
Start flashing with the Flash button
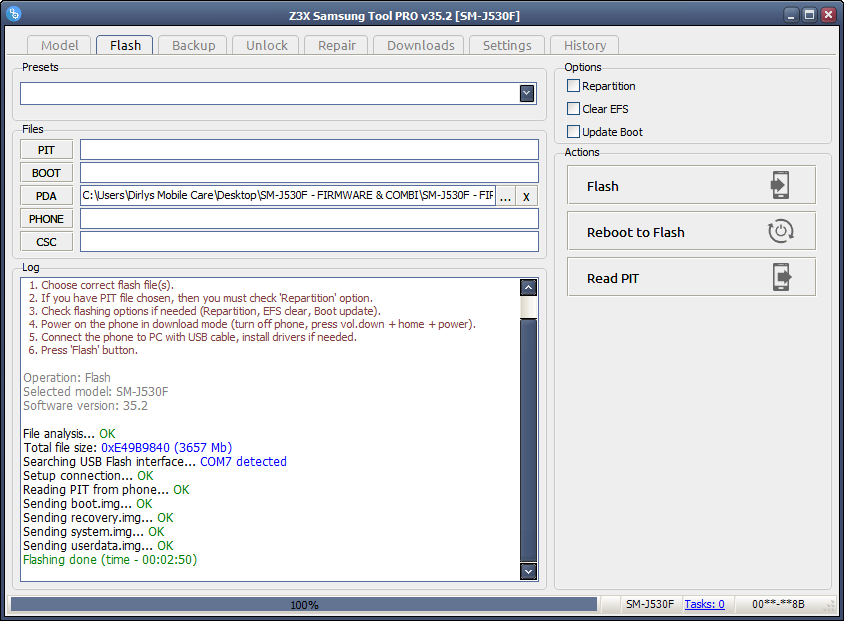[x=691, y=185]
